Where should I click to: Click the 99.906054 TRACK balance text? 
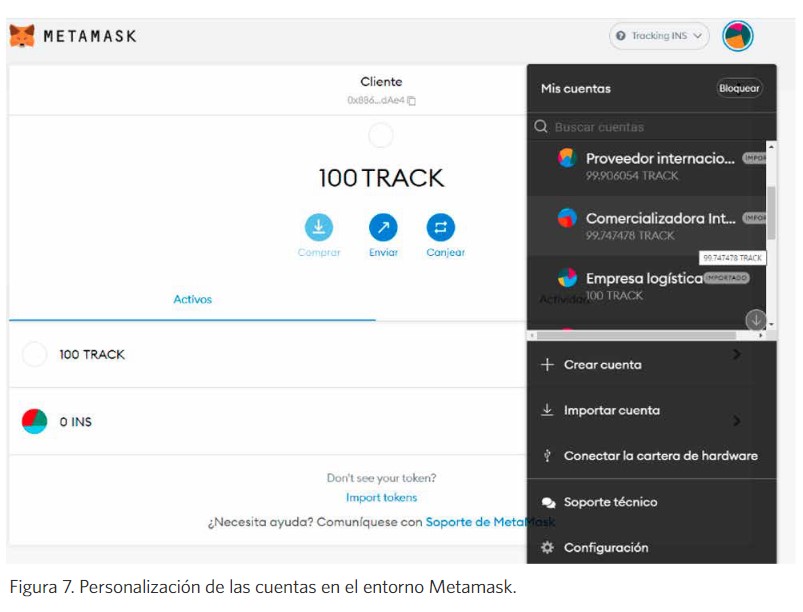632,176
